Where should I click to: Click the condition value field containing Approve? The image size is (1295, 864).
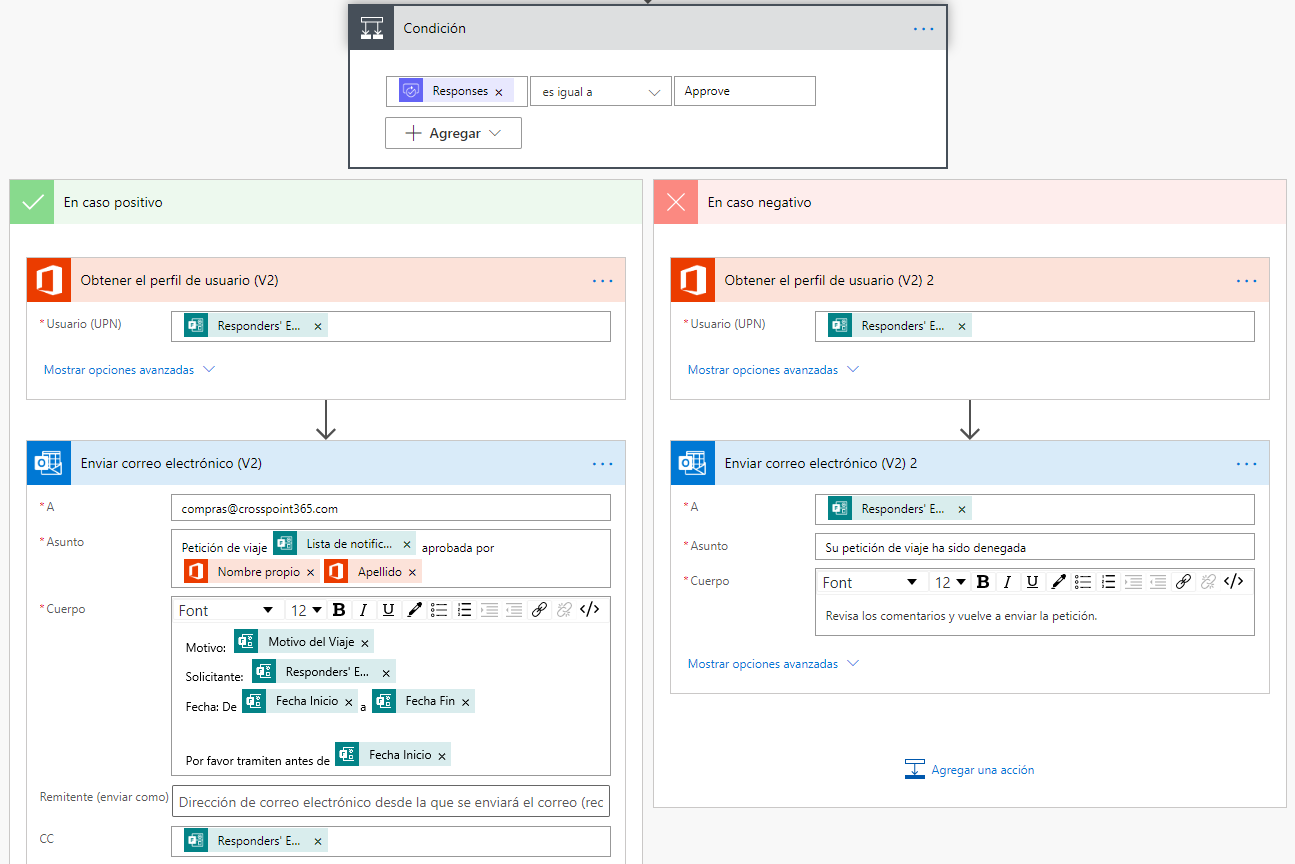click(745, 91)
